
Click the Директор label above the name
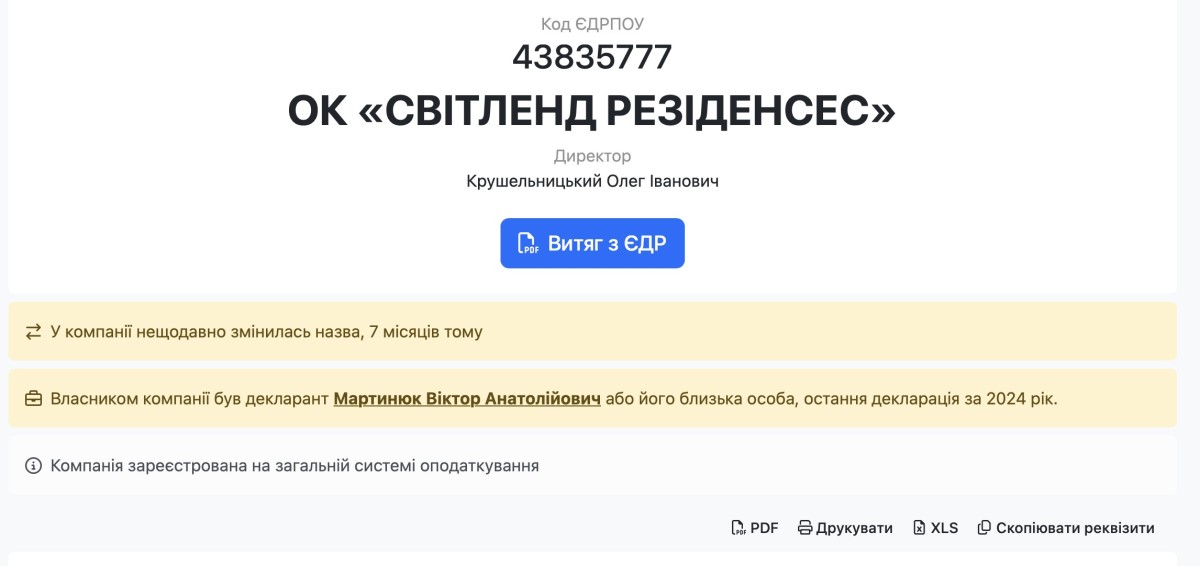point(592,156)
